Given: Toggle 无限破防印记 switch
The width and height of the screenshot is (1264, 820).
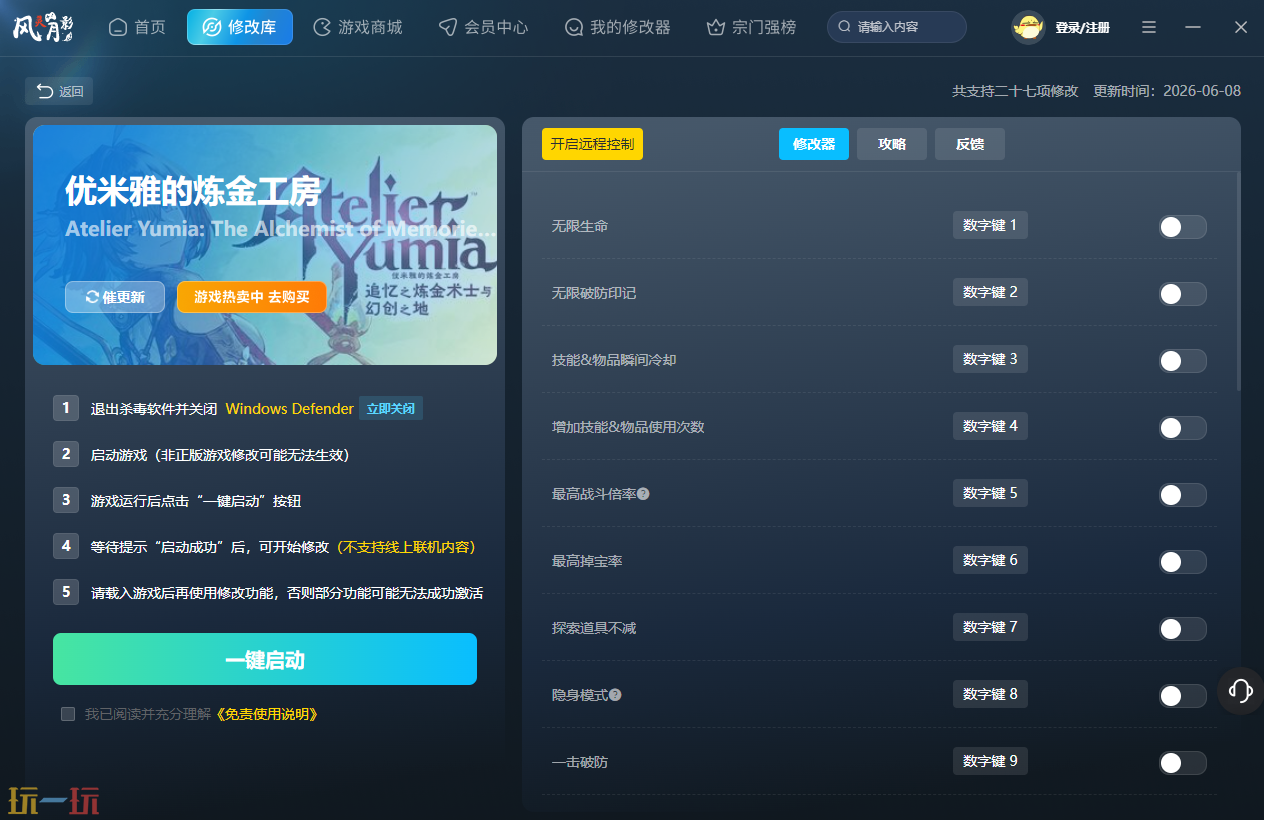Looking at the screenshot, I should [1183, 294].
